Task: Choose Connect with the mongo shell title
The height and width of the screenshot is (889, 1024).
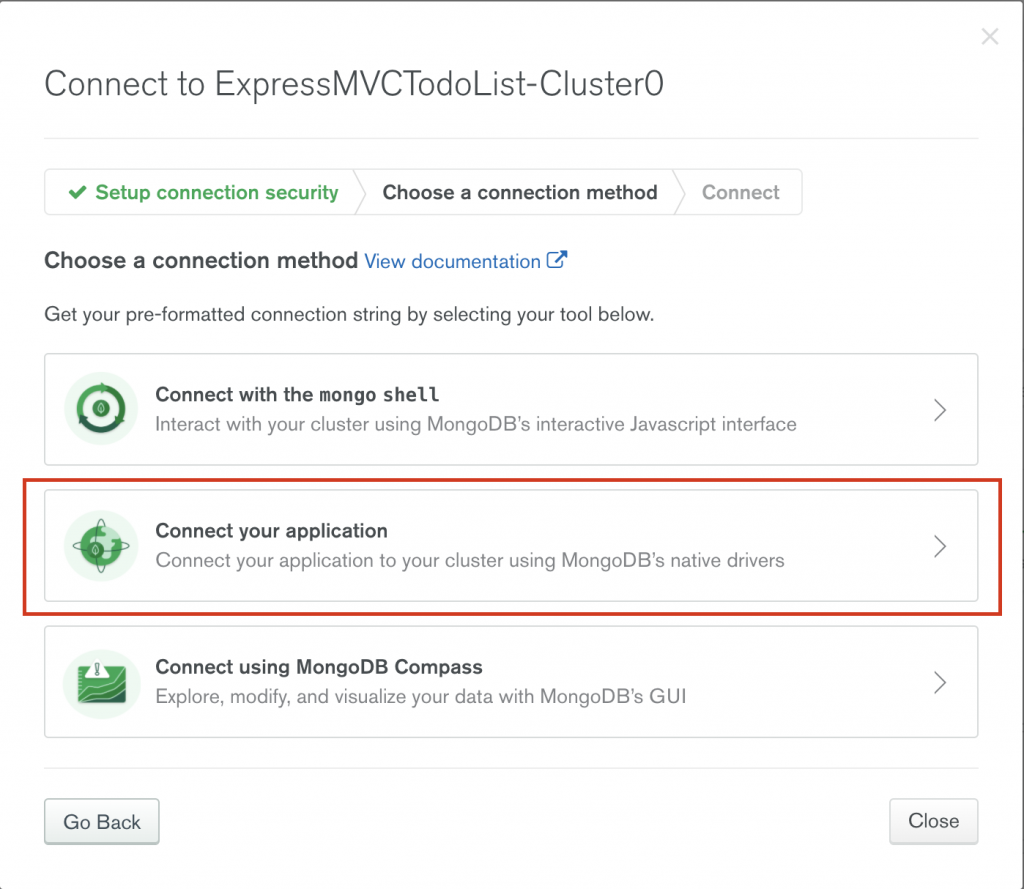Action: tap(297, 394)
